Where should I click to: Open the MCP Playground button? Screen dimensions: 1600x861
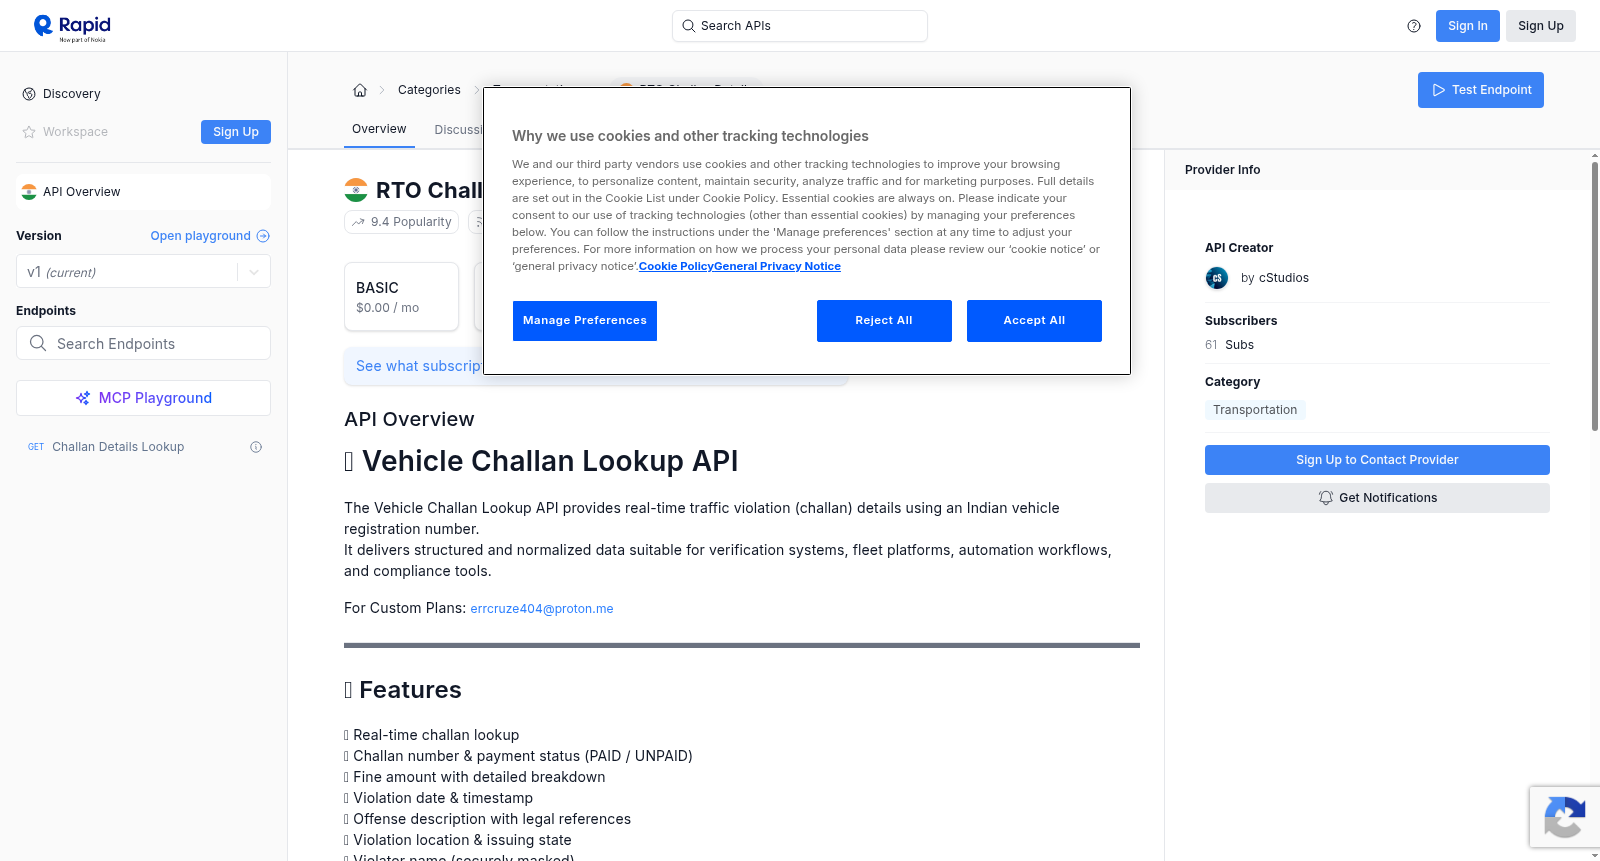[x=143, y=398]
